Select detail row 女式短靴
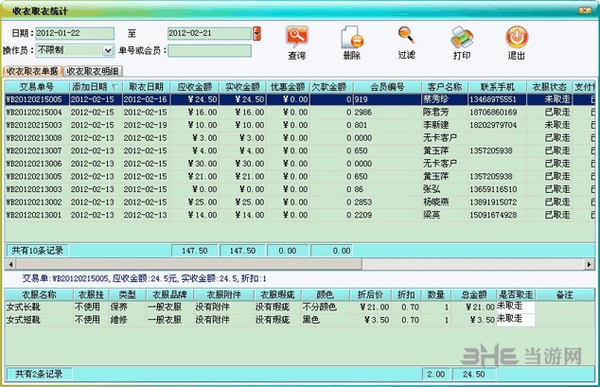This screenshot has width=600, height=387. [x=300, y=320]
